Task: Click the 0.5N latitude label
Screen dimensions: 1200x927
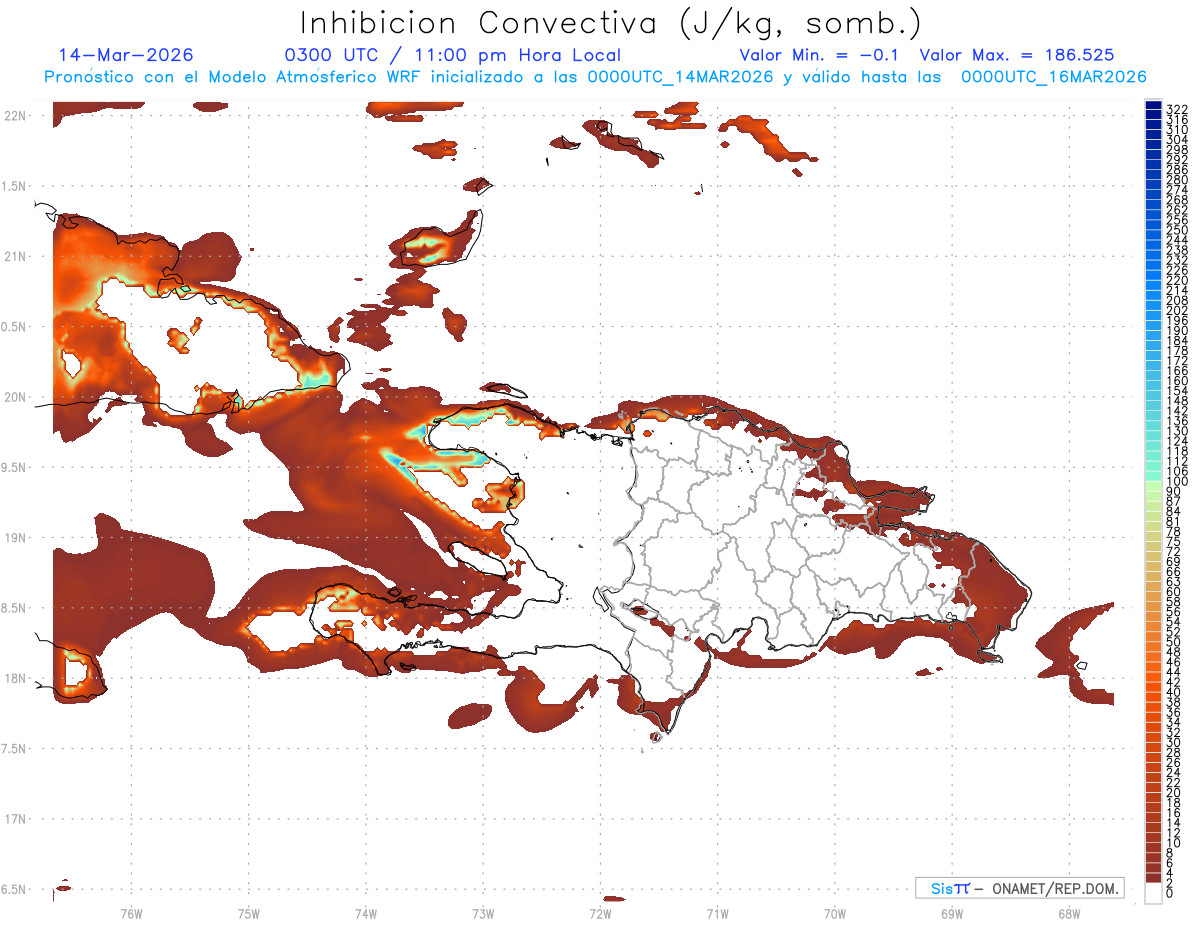Action: [x=15, y=327]
